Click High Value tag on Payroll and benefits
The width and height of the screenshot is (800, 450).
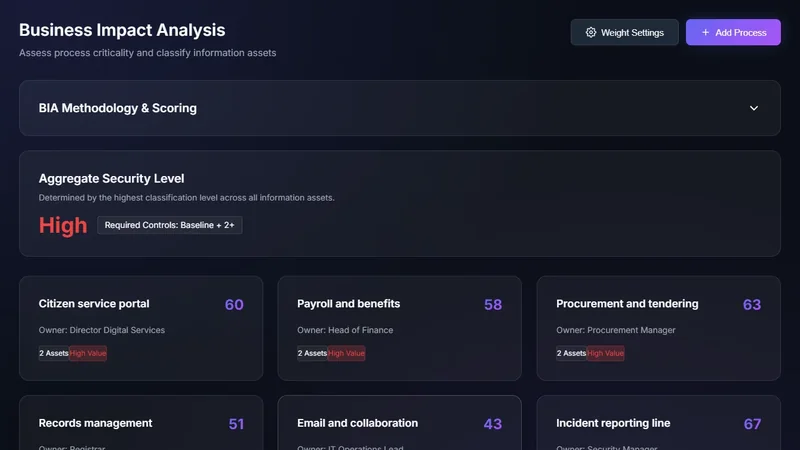click(346, 353)
